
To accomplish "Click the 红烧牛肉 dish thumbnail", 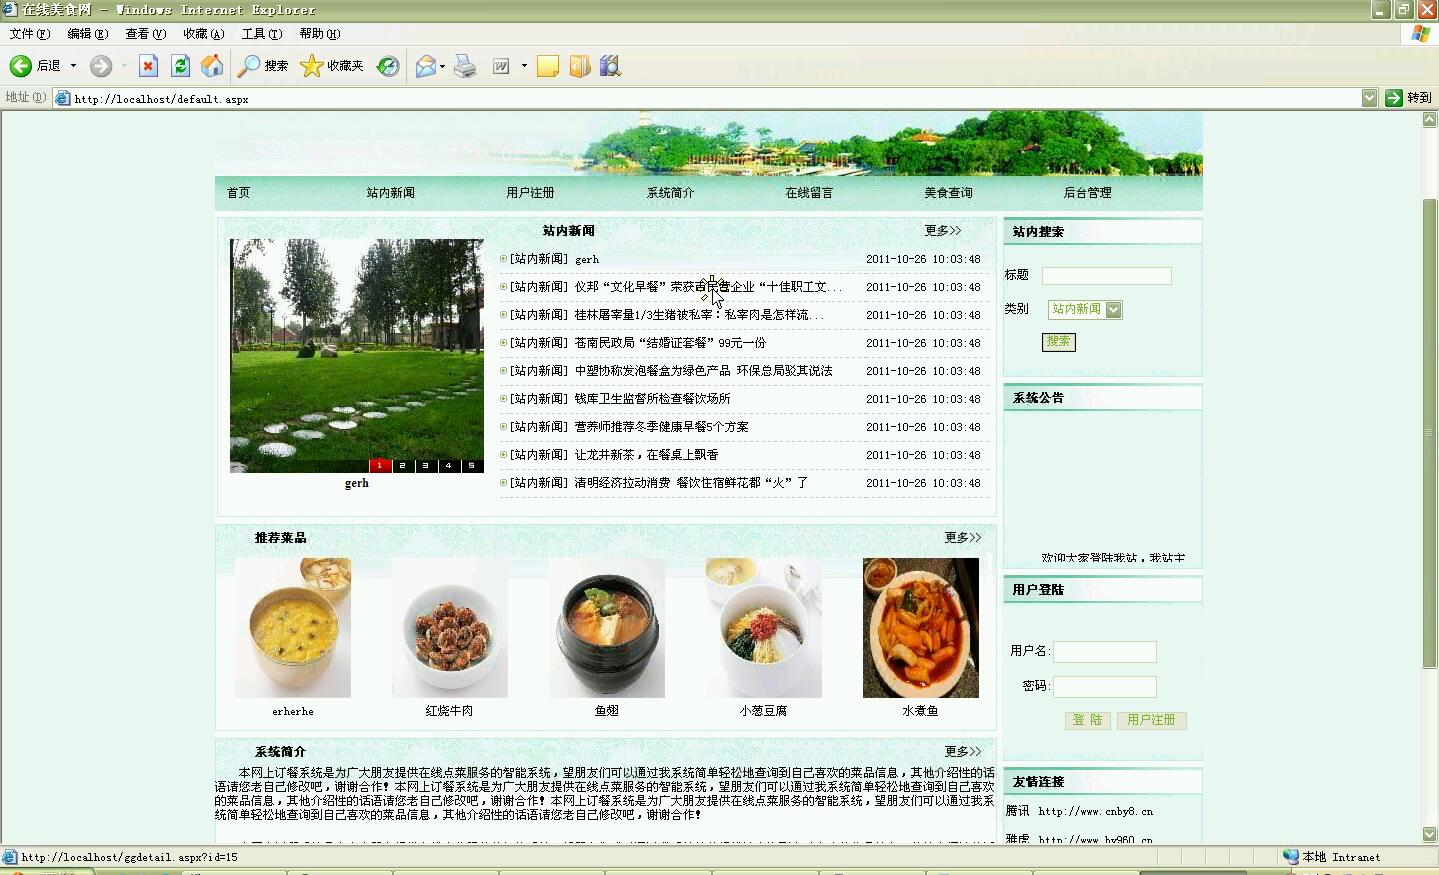I will click(x=450, y=628).
